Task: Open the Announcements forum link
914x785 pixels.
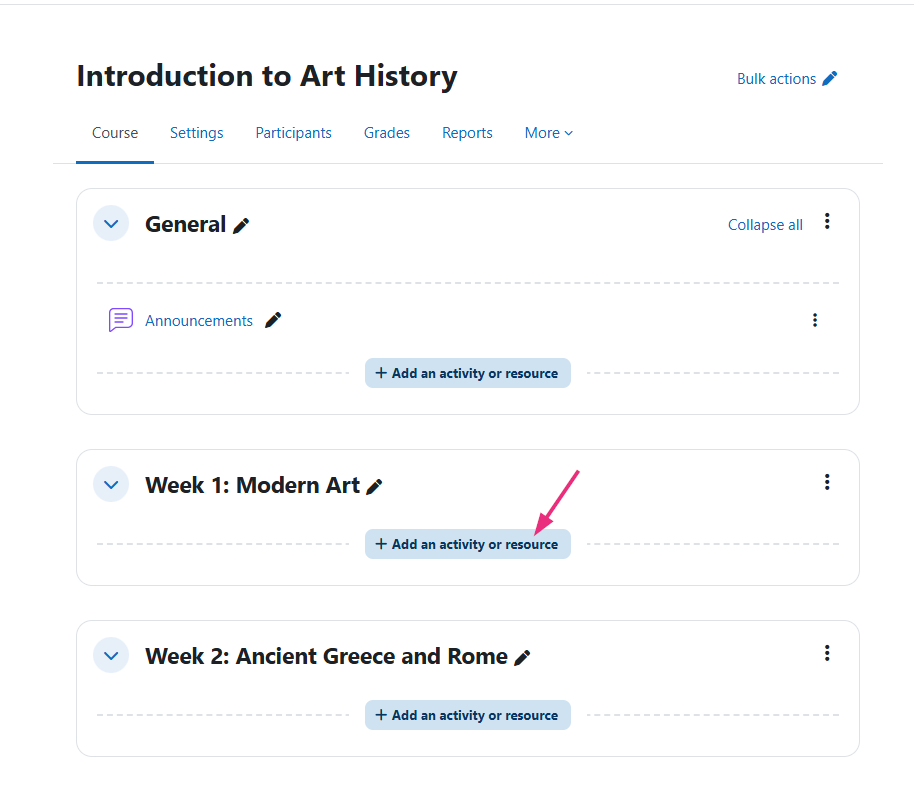Action: [199, 321]
